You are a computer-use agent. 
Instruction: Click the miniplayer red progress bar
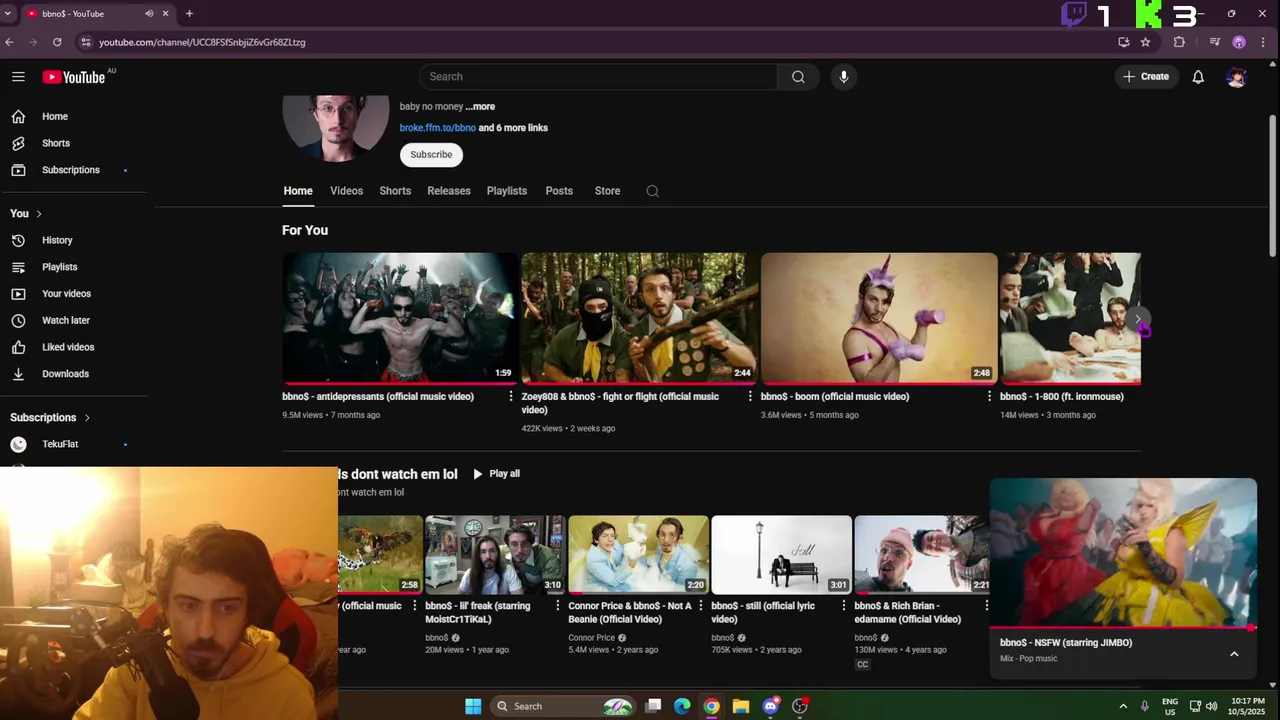click(x=1123, y=628)
